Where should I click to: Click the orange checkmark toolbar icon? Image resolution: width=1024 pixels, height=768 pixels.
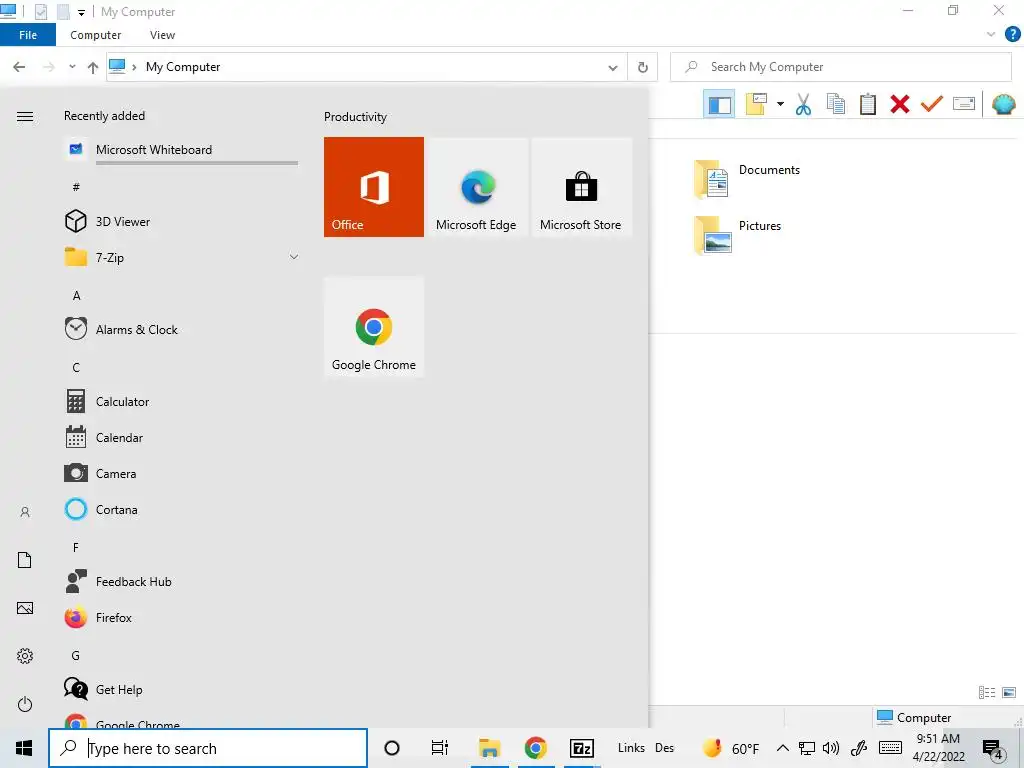point(932,104)
